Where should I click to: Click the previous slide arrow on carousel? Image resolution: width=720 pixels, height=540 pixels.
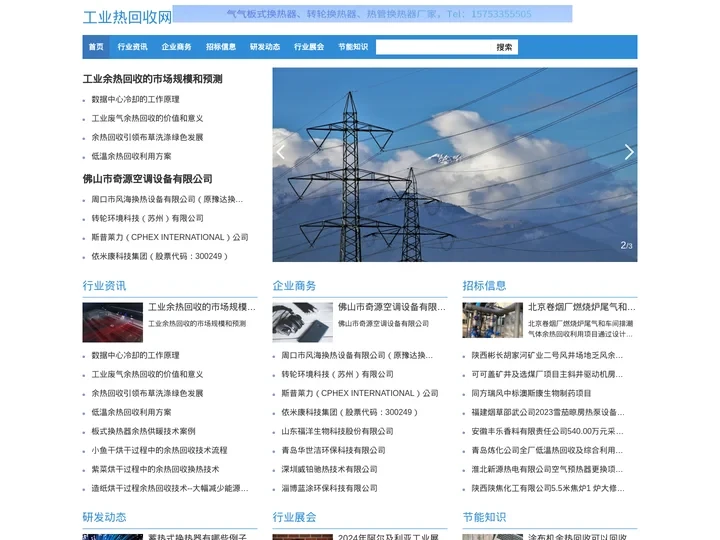click(x=281, y=152)
